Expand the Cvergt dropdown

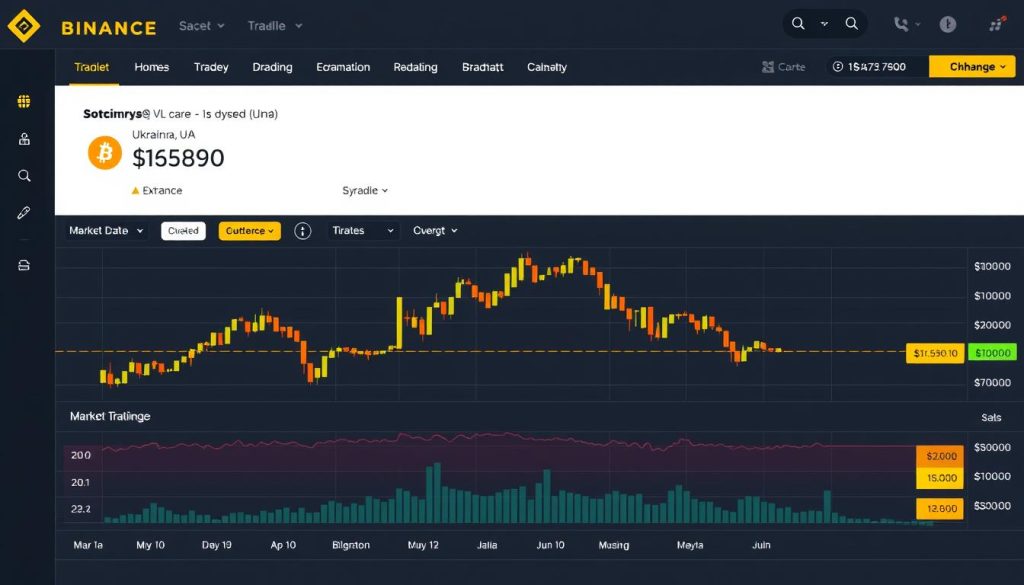(435, 230)
